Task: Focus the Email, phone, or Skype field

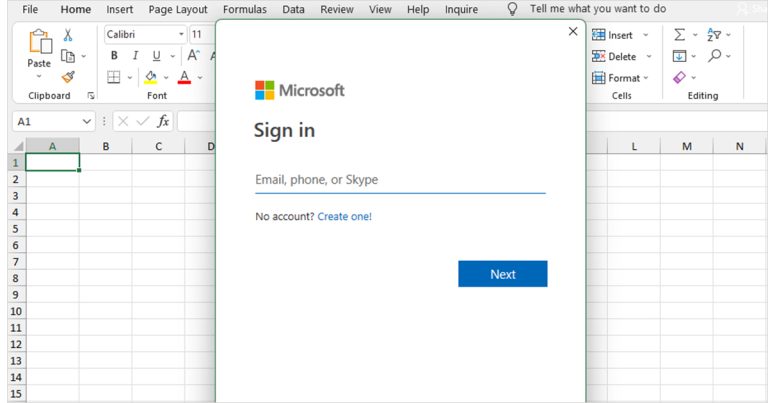Action: tap(400, 180)
